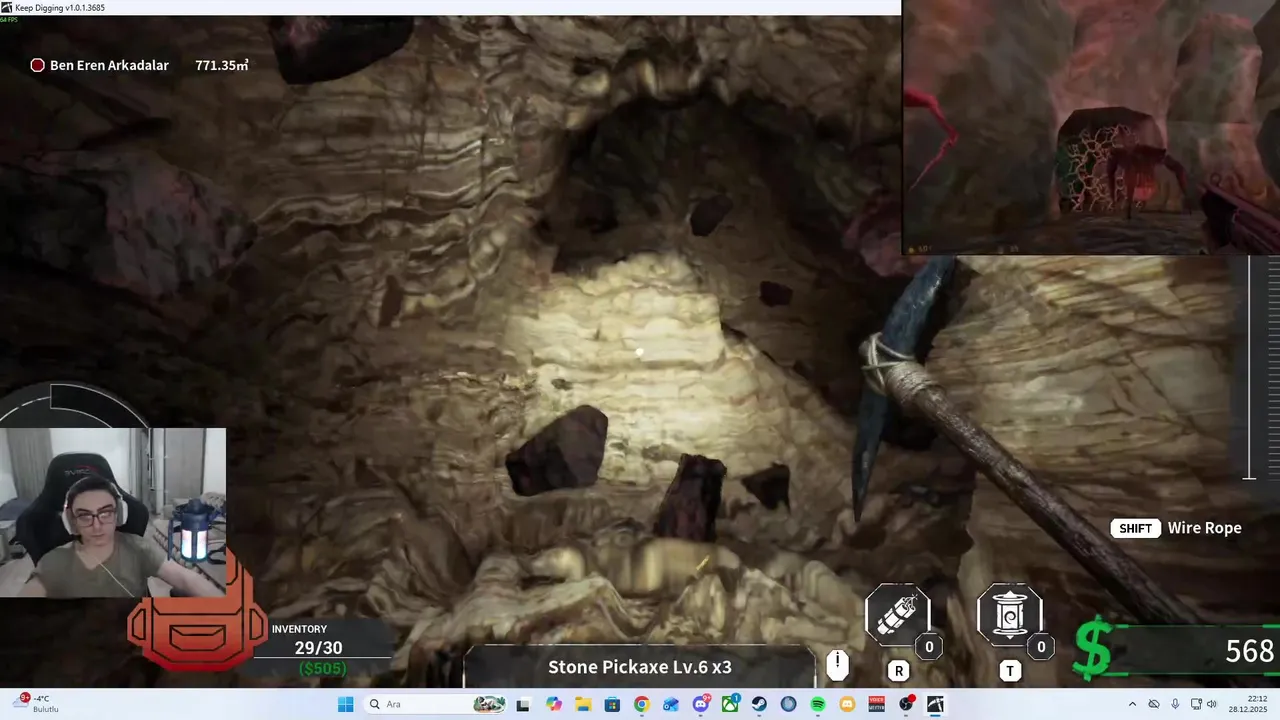Open Outlook from the taskbar
Image resolution: width=1280 pixels, height=720 pixels.
(x=671, y=704)
